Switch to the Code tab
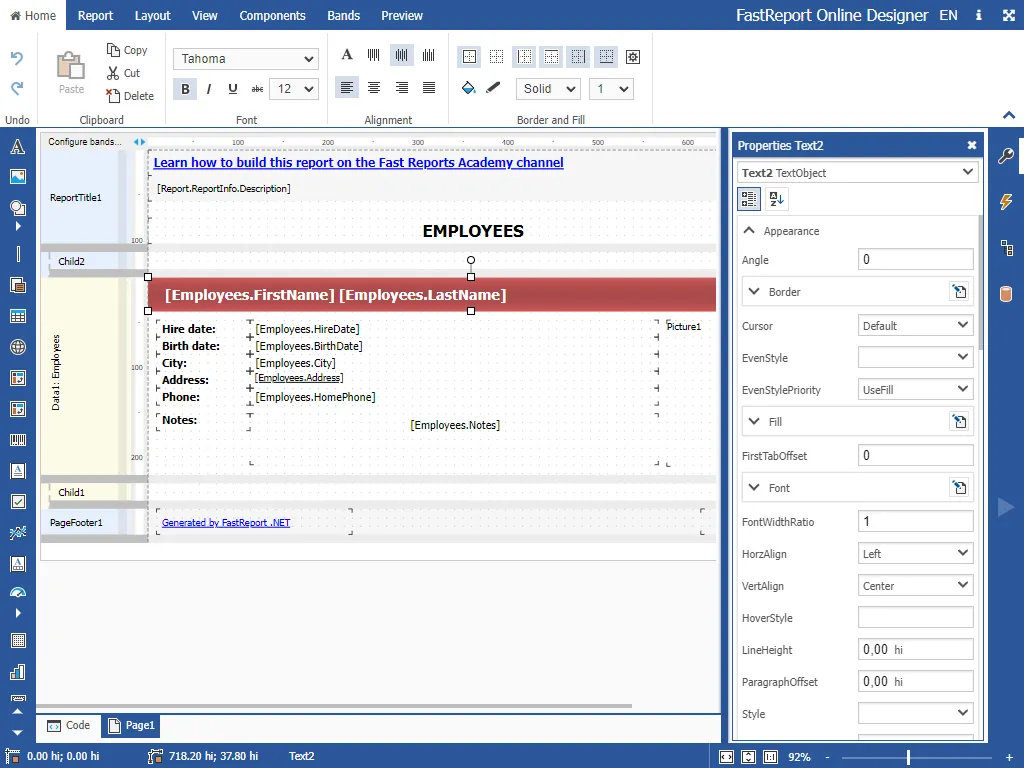The height and width of the screenshot is (768, 1024). [x=69, y=726]
